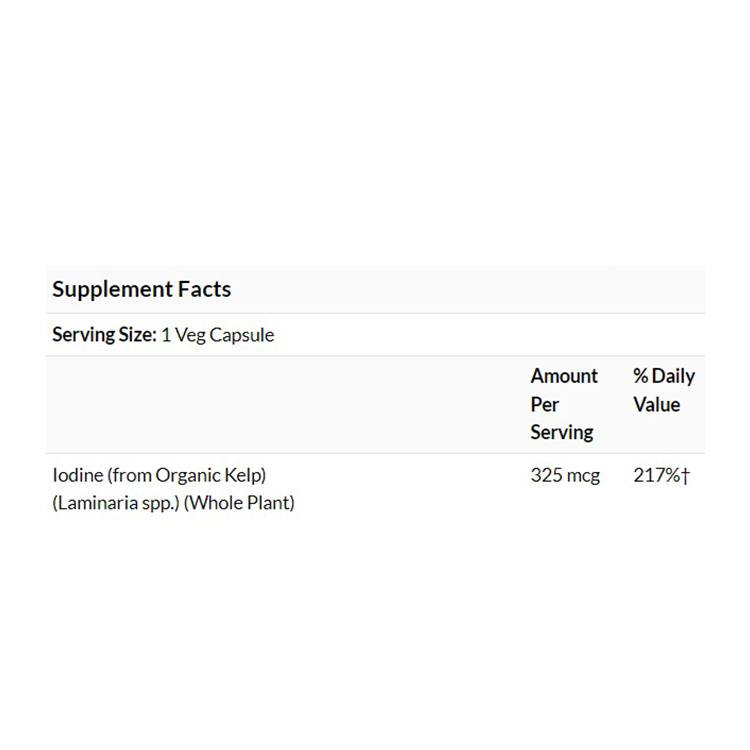The height and width of the screenshot is (750, 750).
Task: Click the "mcg" unit text
Action: click(582, 476)
